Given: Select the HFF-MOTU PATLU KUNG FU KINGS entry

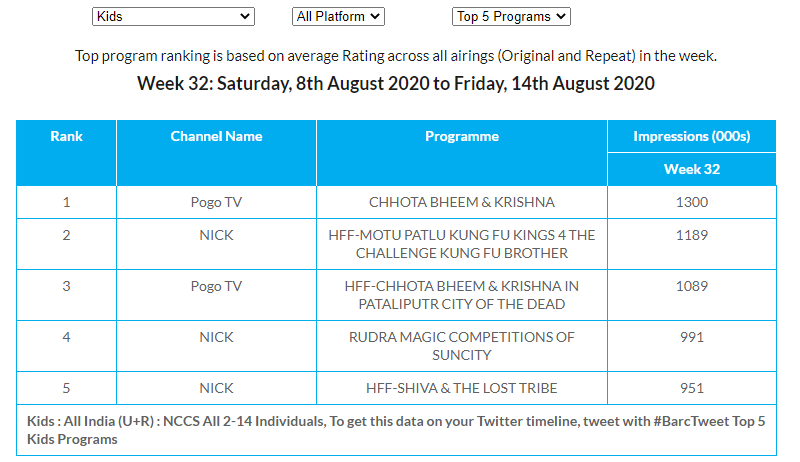Looking at the screenshot, I should tap(462, 244).
